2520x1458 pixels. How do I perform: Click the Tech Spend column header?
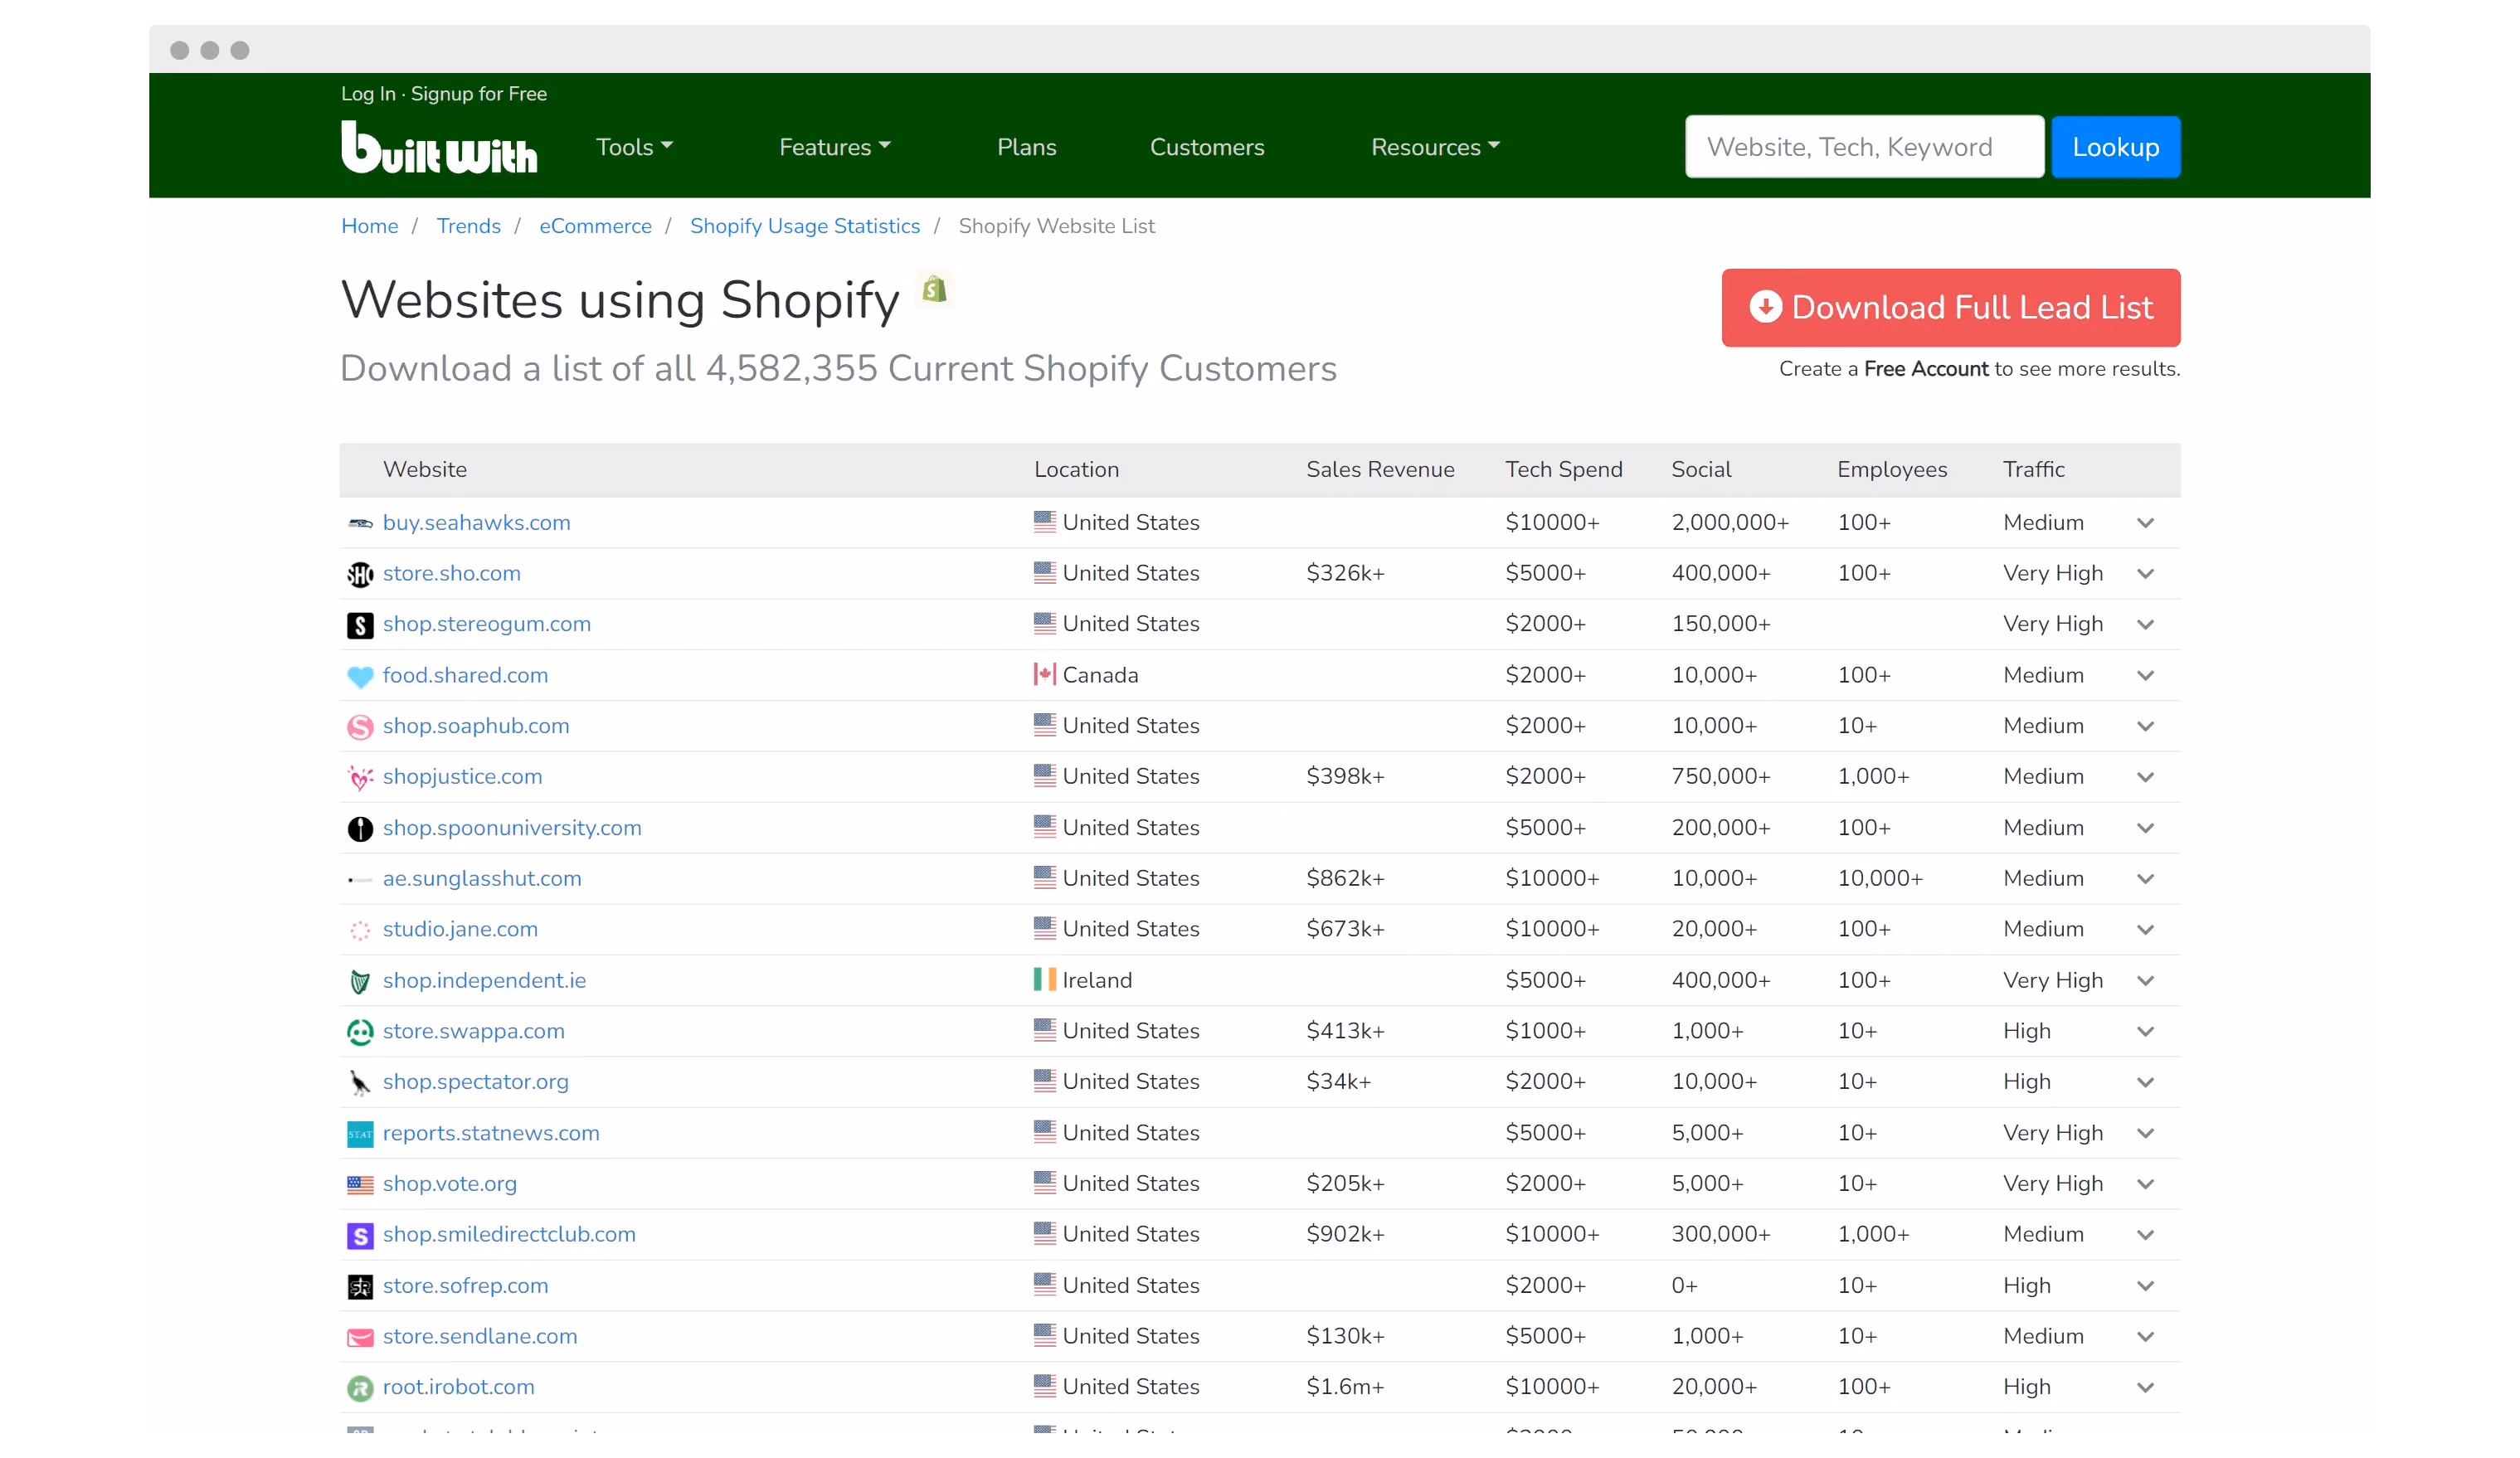[1564, 470]
